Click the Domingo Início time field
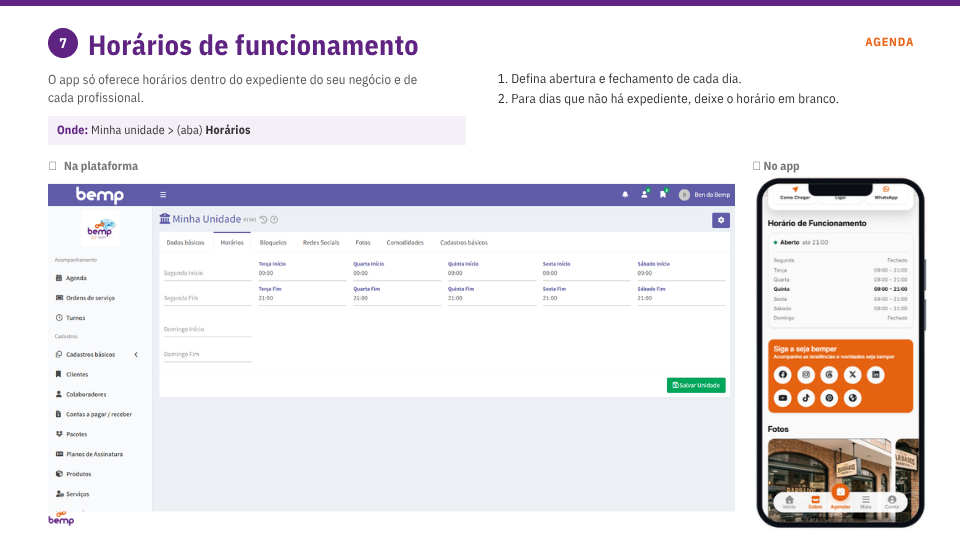Screen dimensions: 960x540 coord(208,329)
